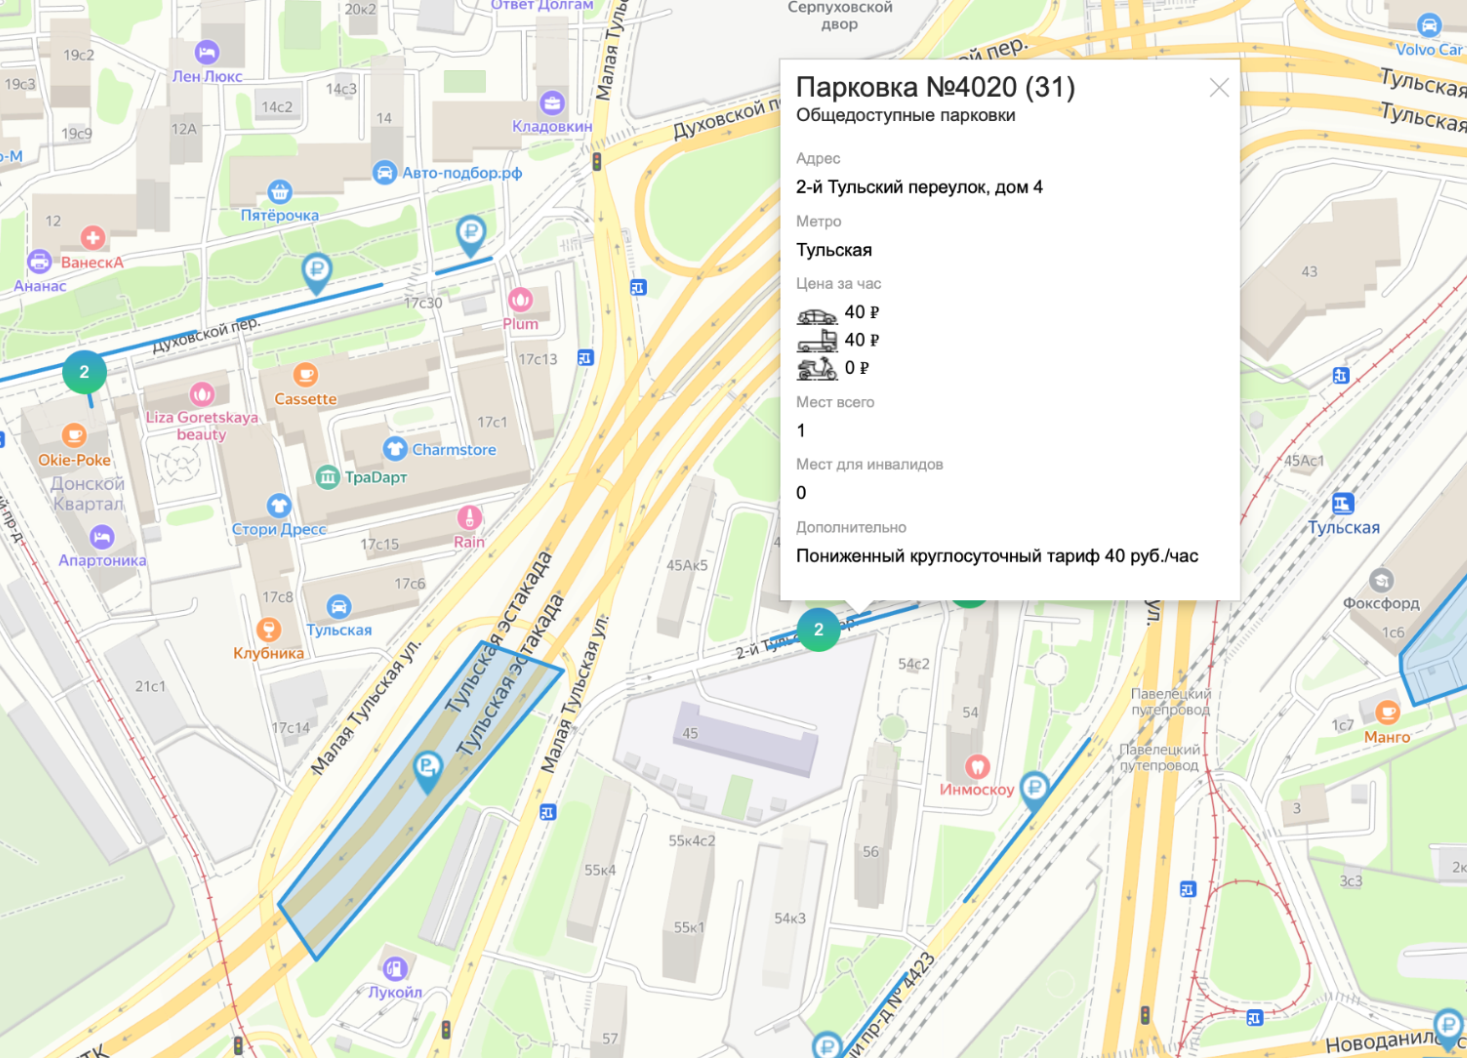Expand the cluster marker 2 on Духовской пер.
This screenshot has height=1059, width=1467.
[84, 372]
